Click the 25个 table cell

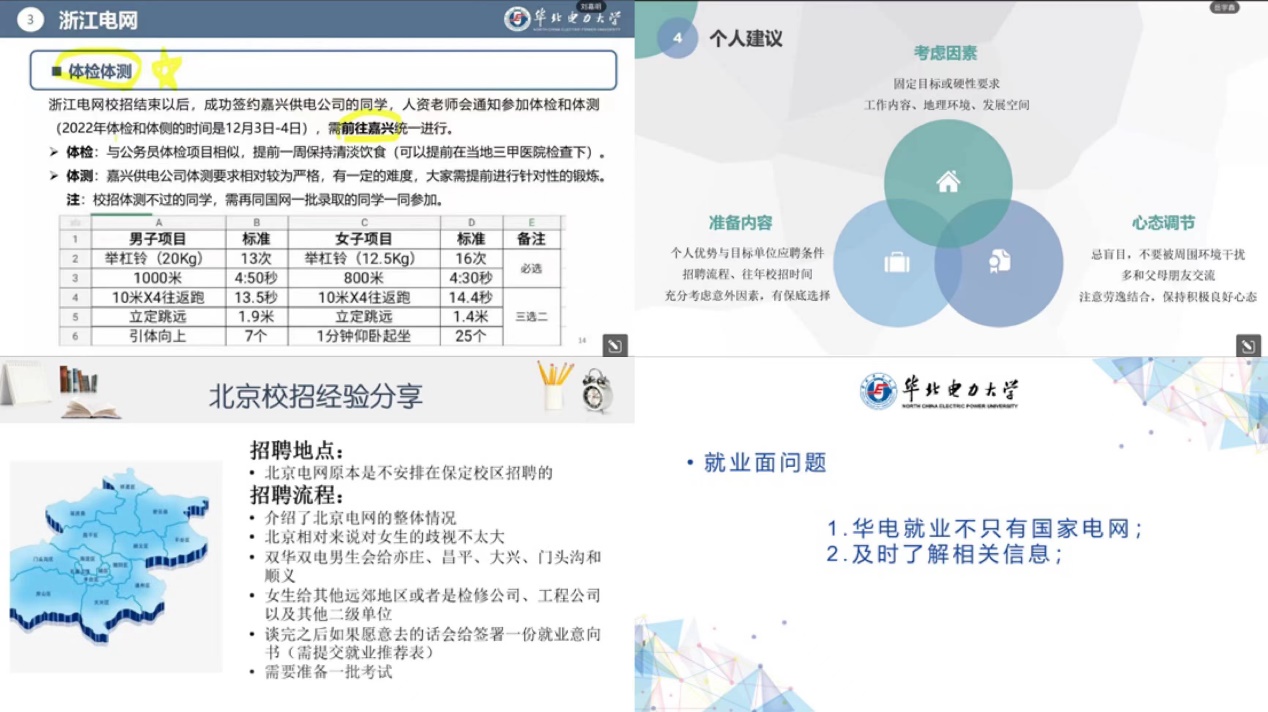point(471,337)
